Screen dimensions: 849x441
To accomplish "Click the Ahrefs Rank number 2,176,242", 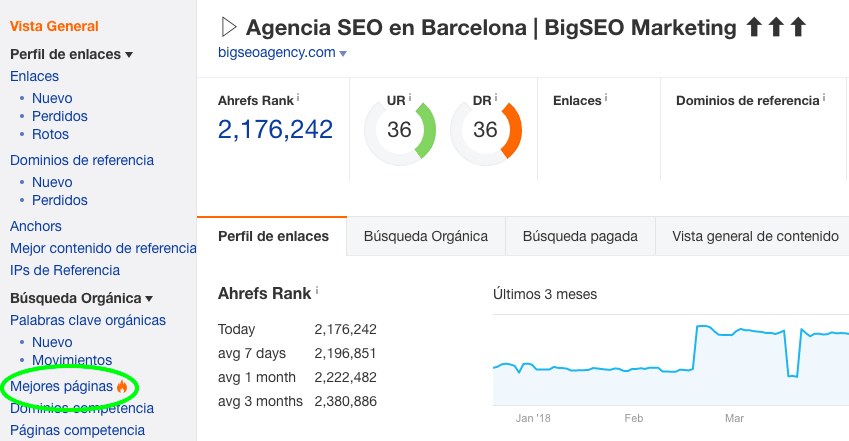I will [275, 129].
